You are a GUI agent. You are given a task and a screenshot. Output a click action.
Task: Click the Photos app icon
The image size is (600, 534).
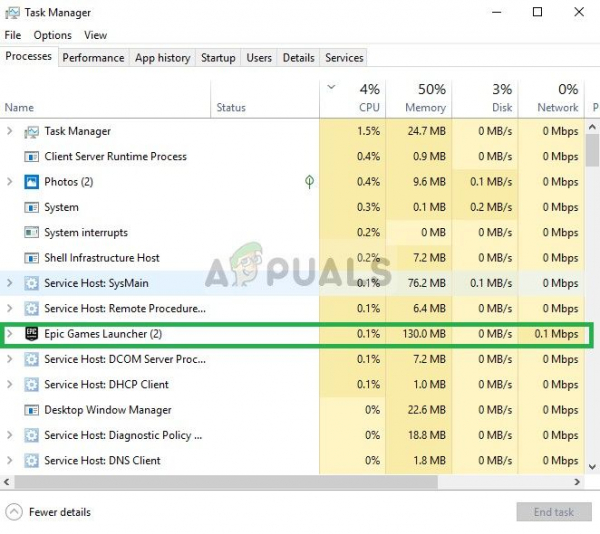coord(31,182)
